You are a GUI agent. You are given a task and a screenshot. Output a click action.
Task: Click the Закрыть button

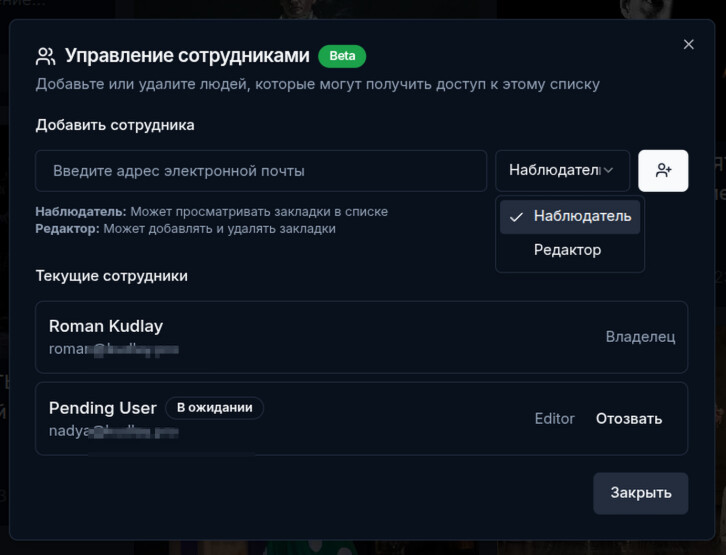click(641, 493)
